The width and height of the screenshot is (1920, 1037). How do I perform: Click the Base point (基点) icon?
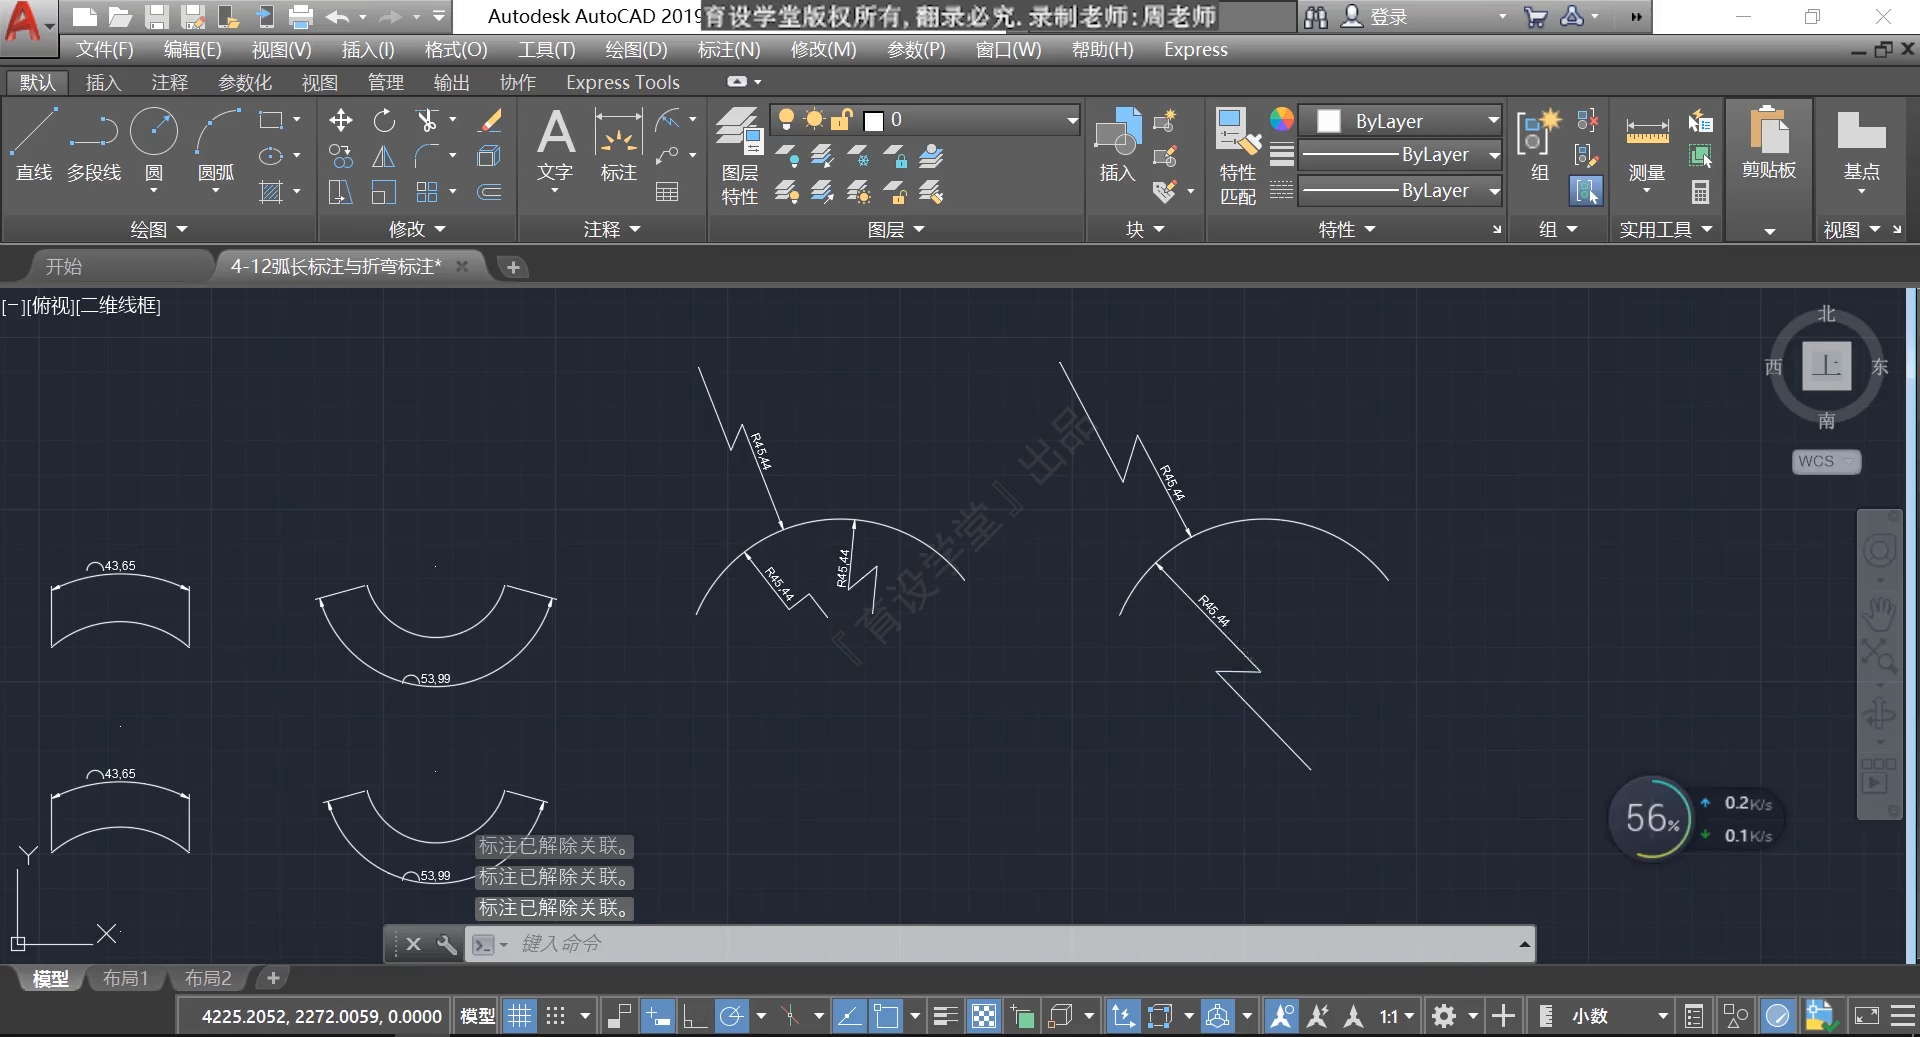(1861, 150)
